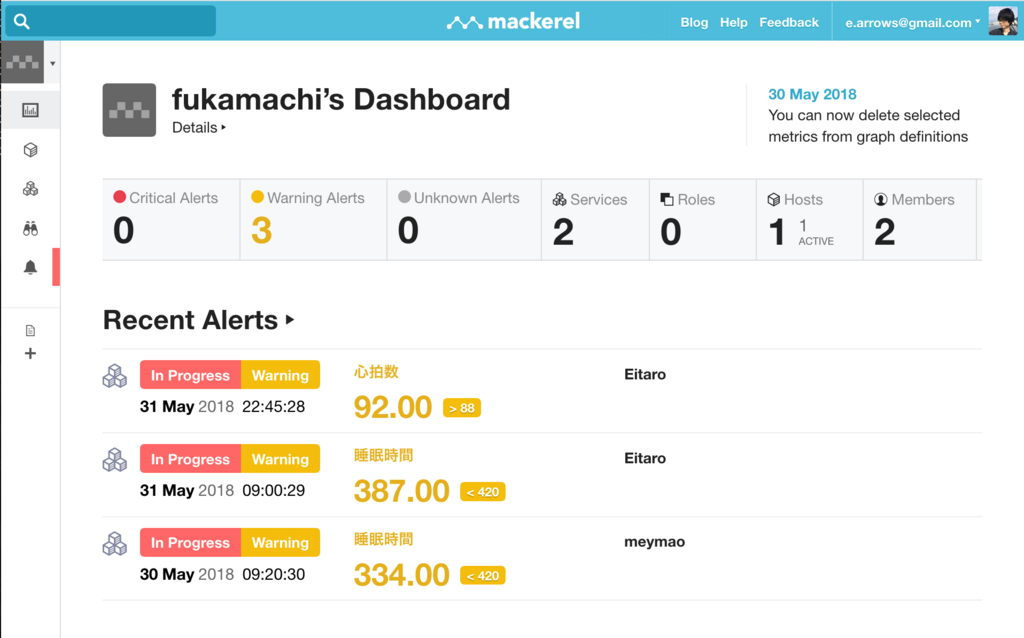The width and height of the screenshot is (1024, 638).
Task: Open the Unknown Alerts count card
Action: click(x=464, y=219)
